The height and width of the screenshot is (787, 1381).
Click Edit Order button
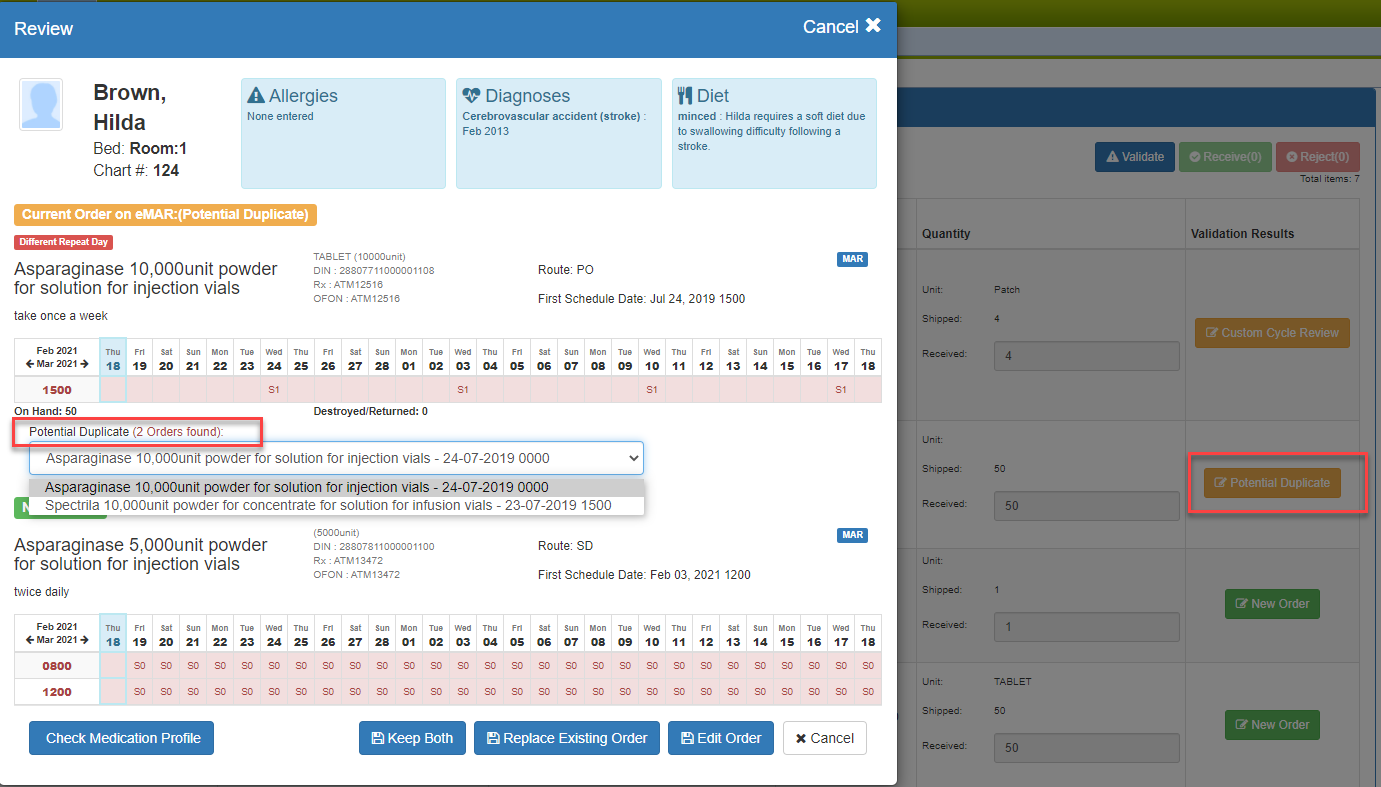click(x=720, y=738)
